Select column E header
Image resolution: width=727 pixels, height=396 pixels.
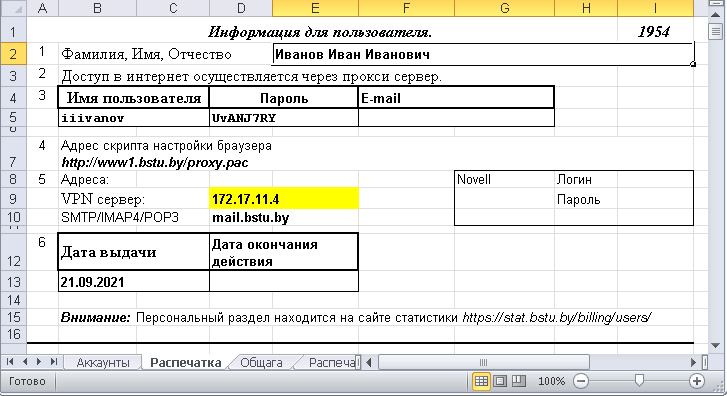315,8
